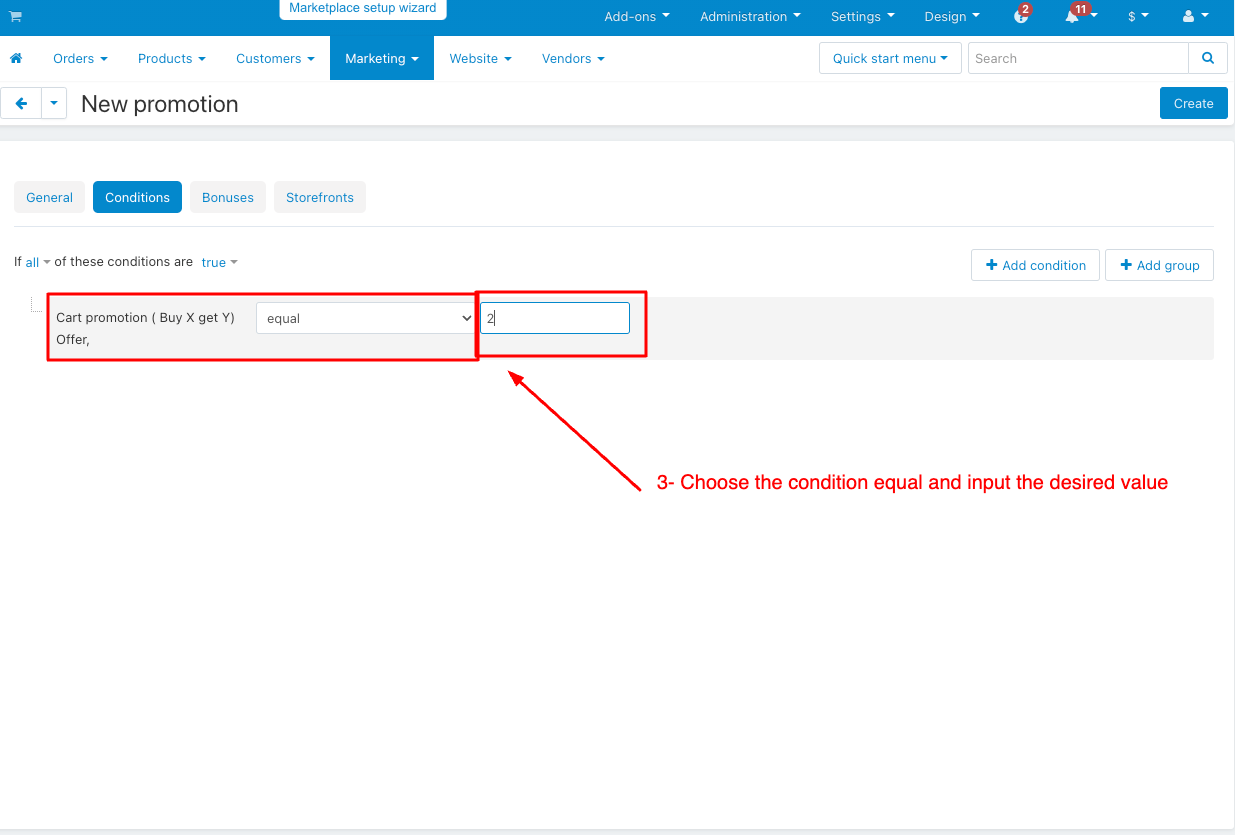Click the back arrow button
This screenshot has width=1235, height=835.
(21, 103)
